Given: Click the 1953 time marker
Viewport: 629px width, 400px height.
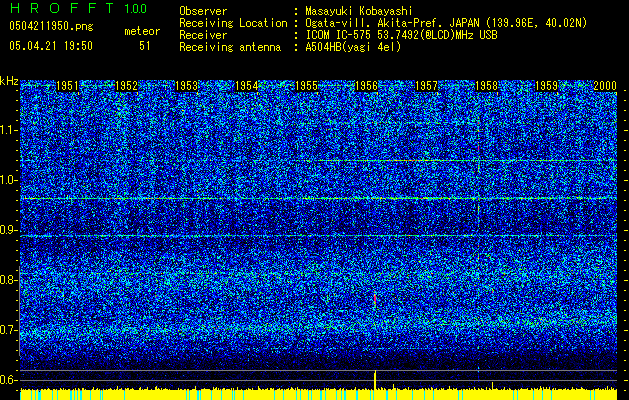Looking at the screenshot, I should [187, 86].
